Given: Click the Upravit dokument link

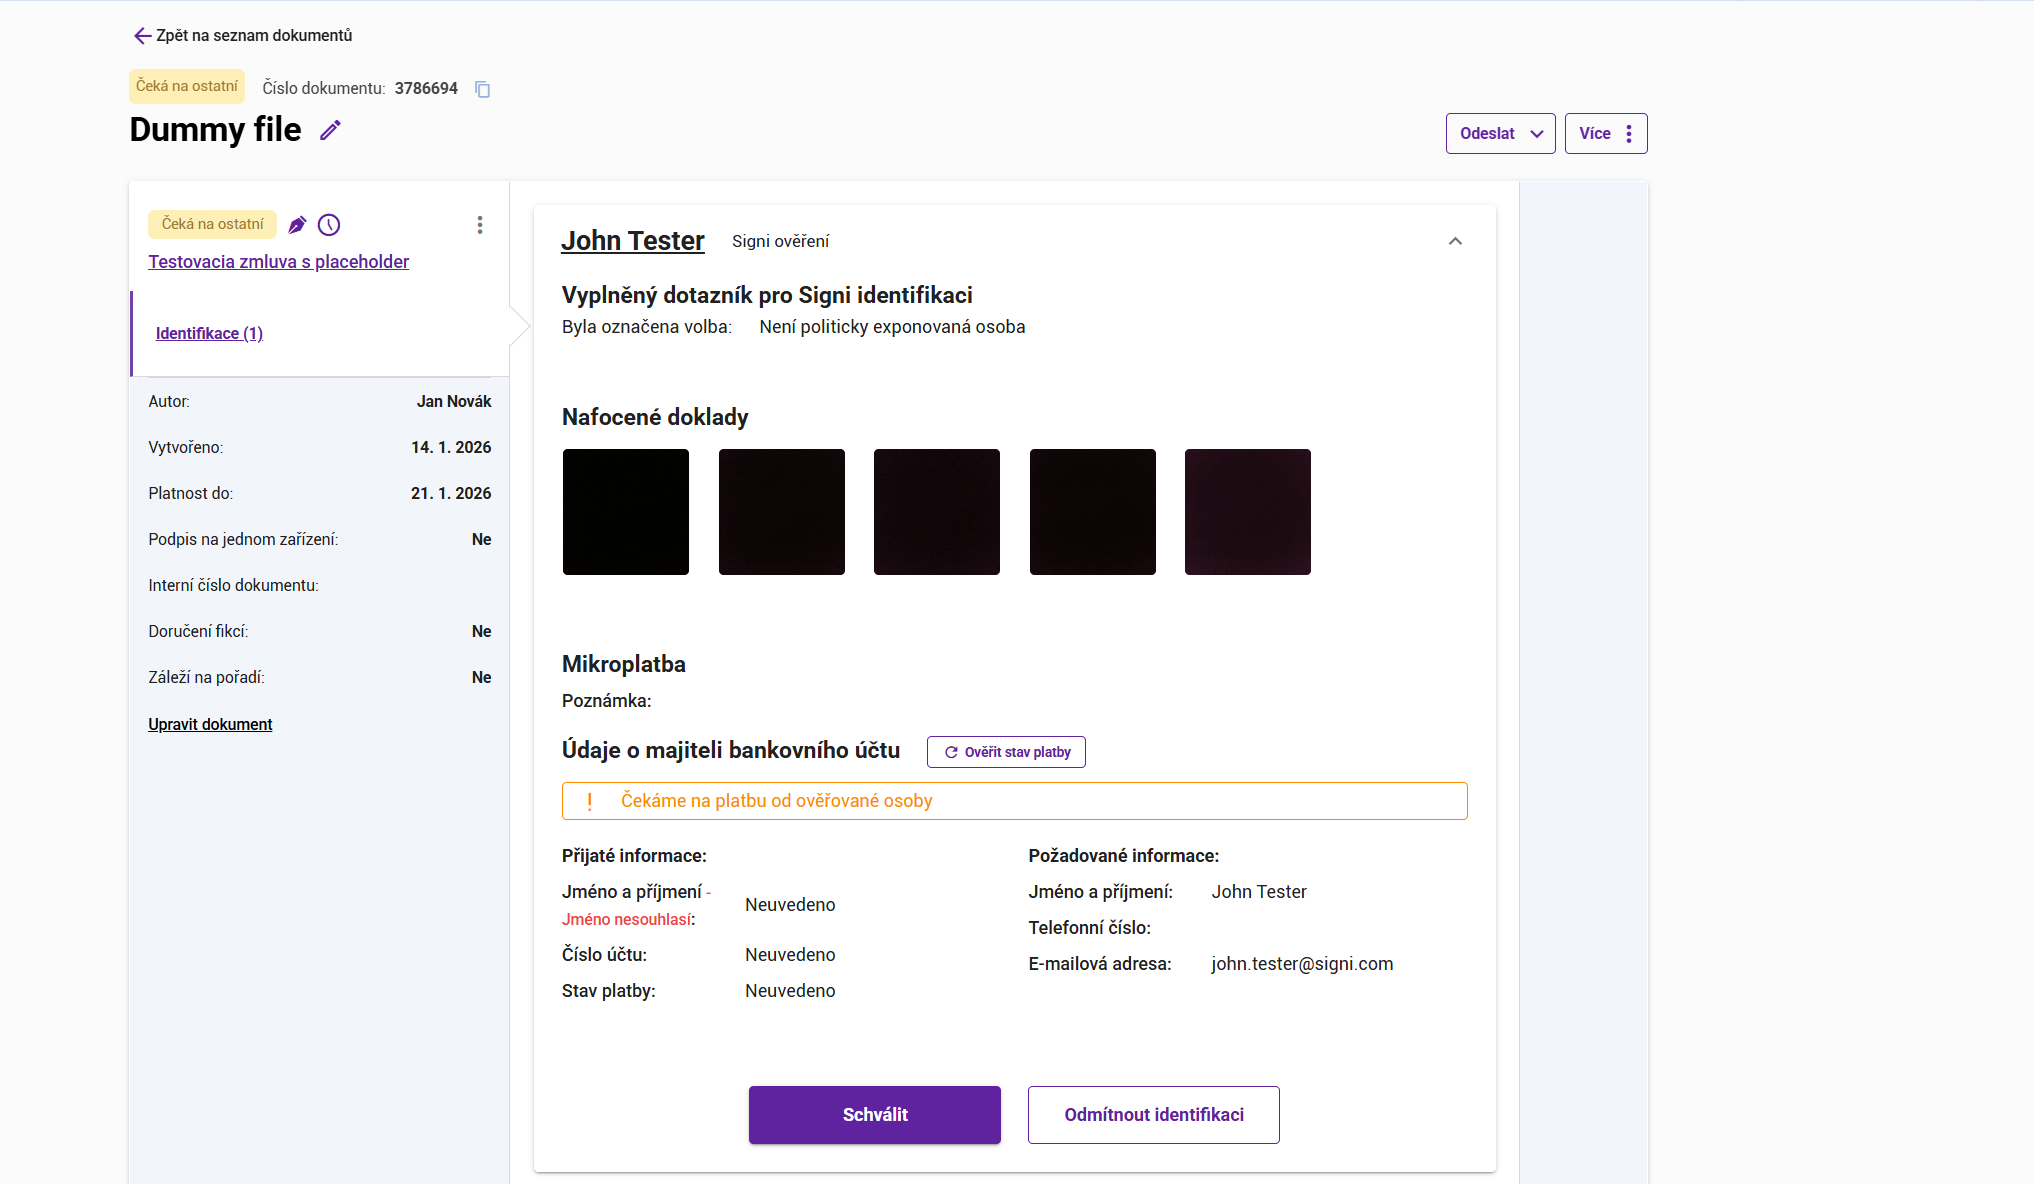Looking at the screenshot, I should click(x=210, y=724).
